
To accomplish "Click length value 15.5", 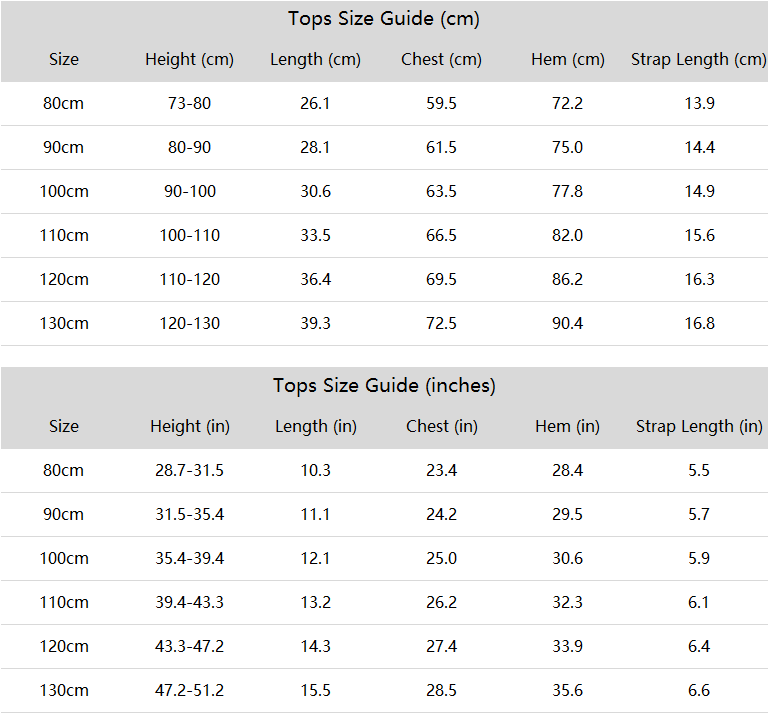I will click(315, 690).
